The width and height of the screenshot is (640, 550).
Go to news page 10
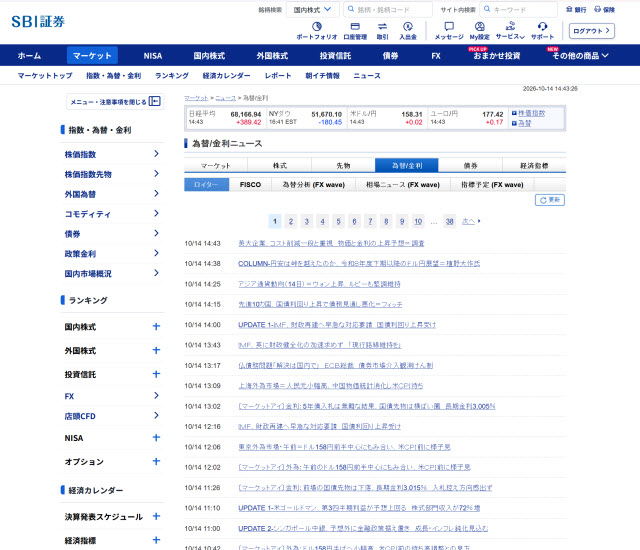[418, 221]
